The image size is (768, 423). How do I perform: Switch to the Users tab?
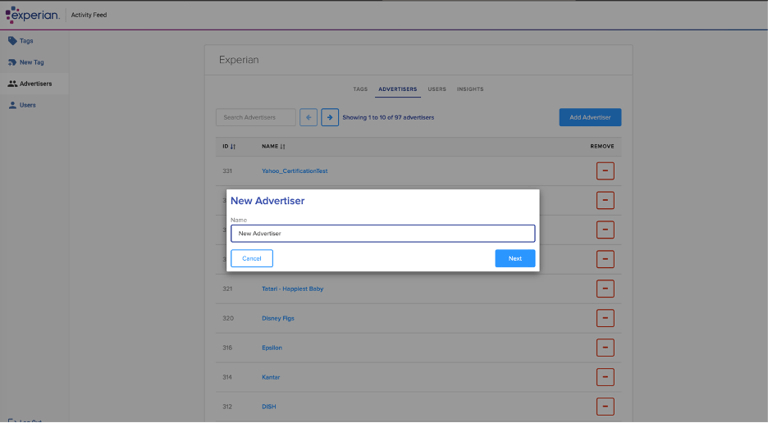437,89
